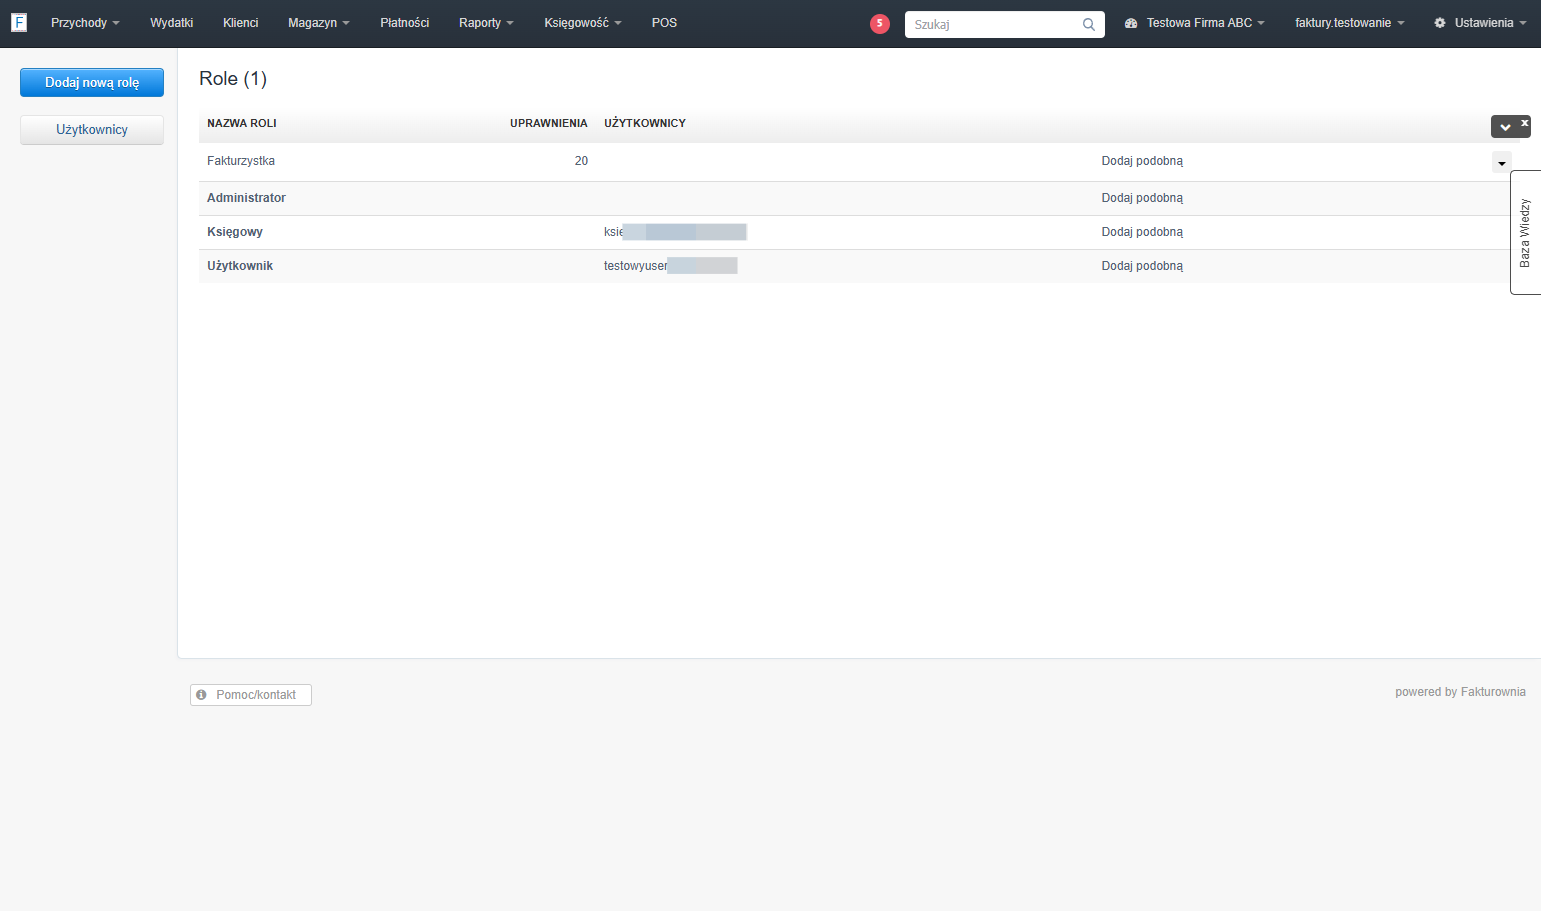The image size is (1541, 911).
Task: Click the UPRAWNIENIA column header
Action: click(x=549, y=123)
